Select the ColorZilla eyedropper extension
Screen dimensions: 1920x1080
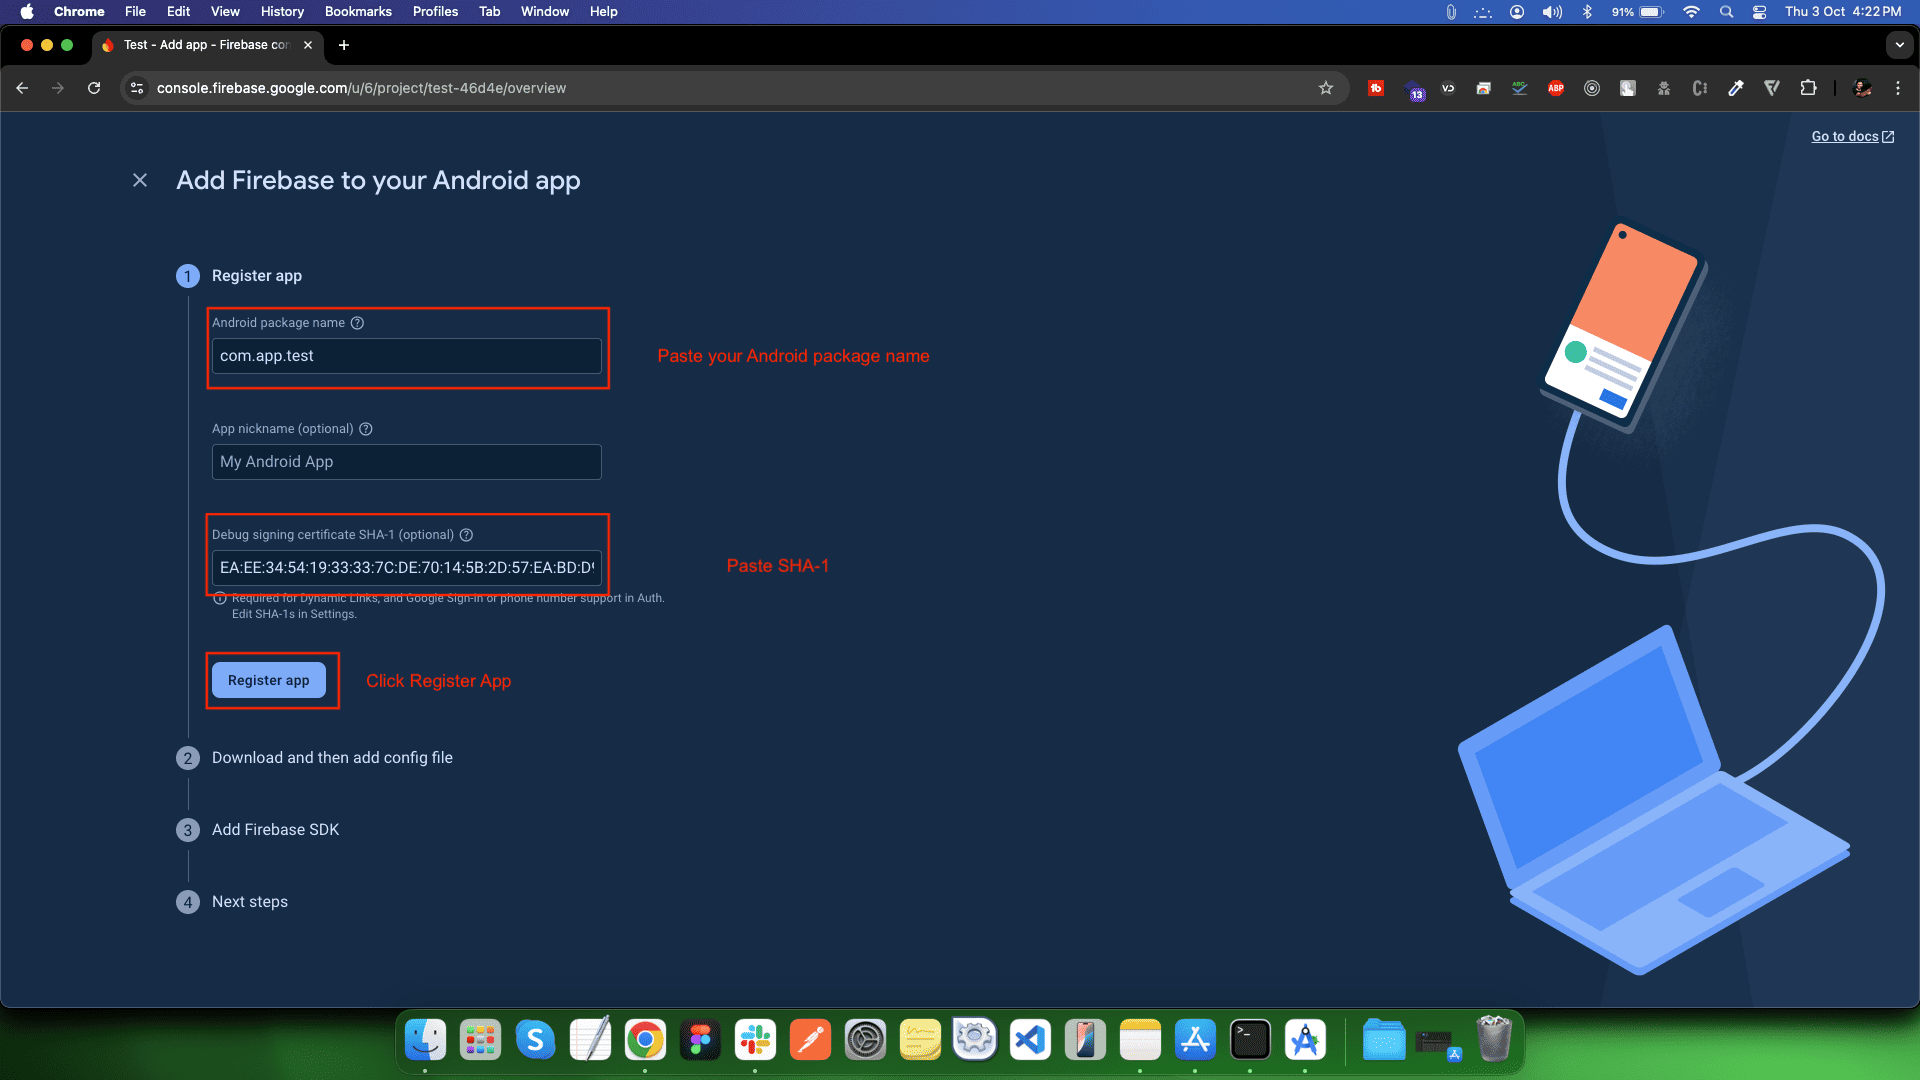pyautogui.click(x=1736, y=88)
